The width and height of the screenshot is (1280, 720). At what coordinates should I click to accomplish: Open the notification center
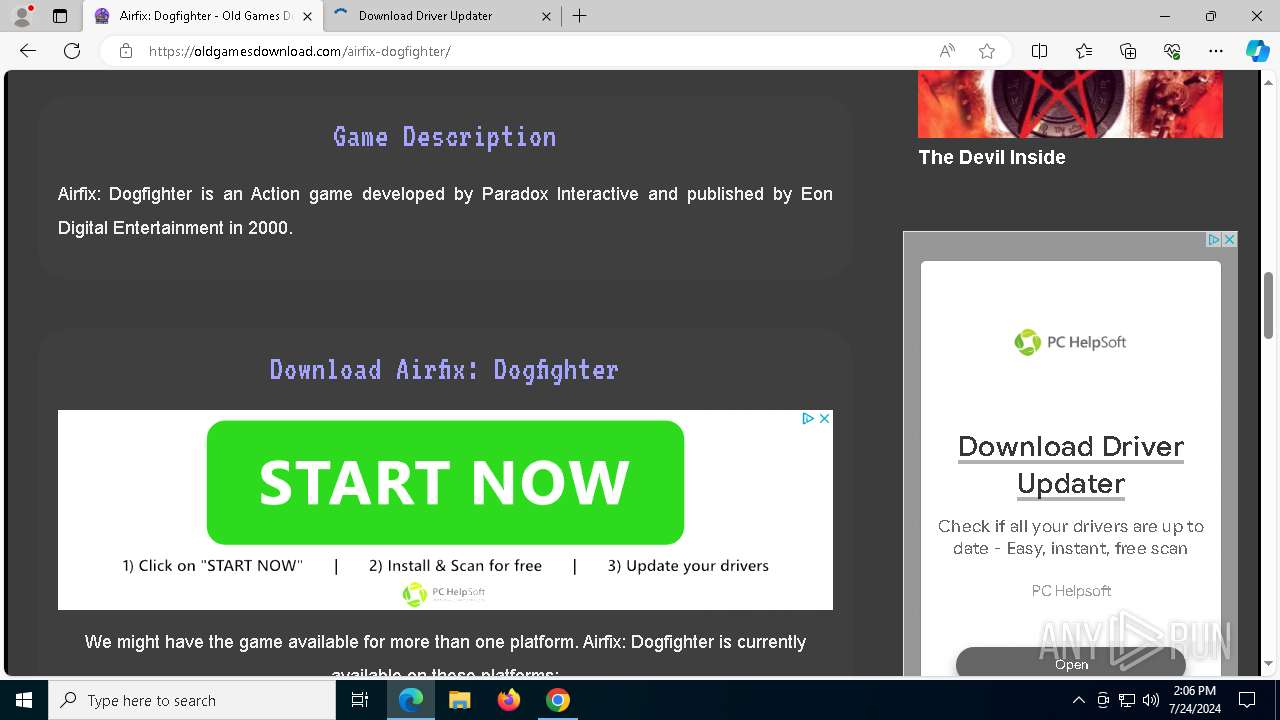coord(1247,700)
